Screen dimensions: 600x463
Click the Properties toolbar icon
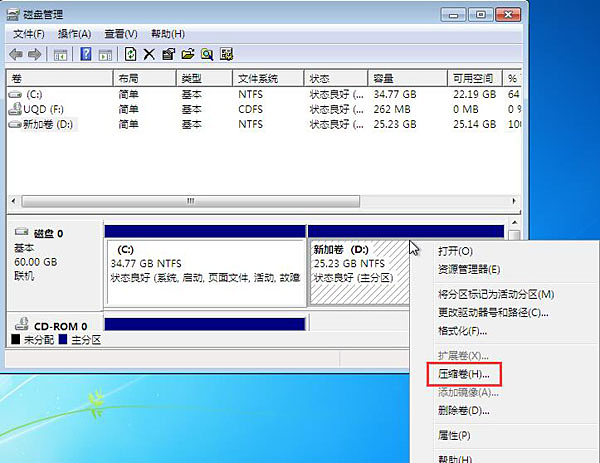[168, 54]
